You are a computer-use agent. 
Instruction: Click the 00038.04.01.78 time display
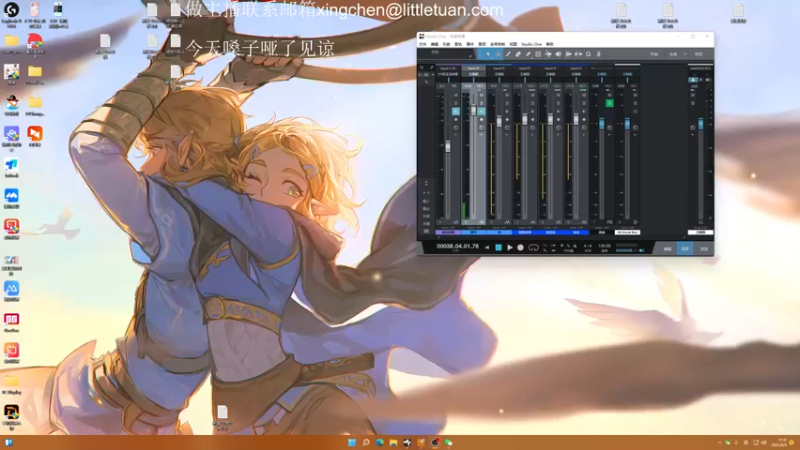[458, 246]
